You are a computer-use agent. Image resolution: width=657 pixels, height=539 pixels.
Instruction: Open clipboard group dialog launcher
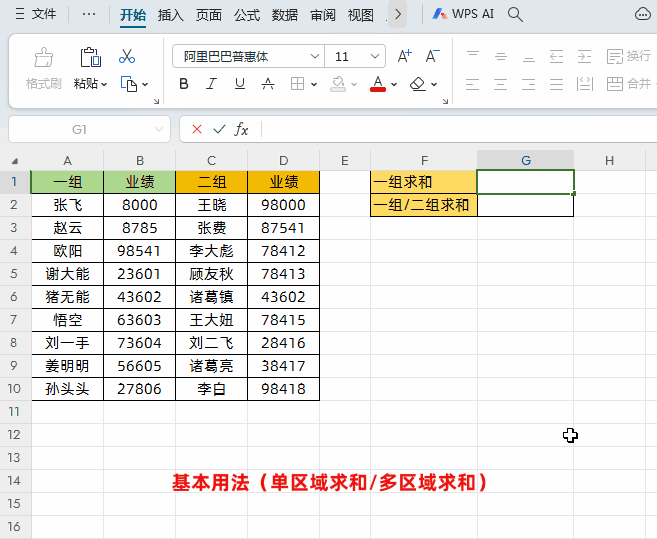156,101
